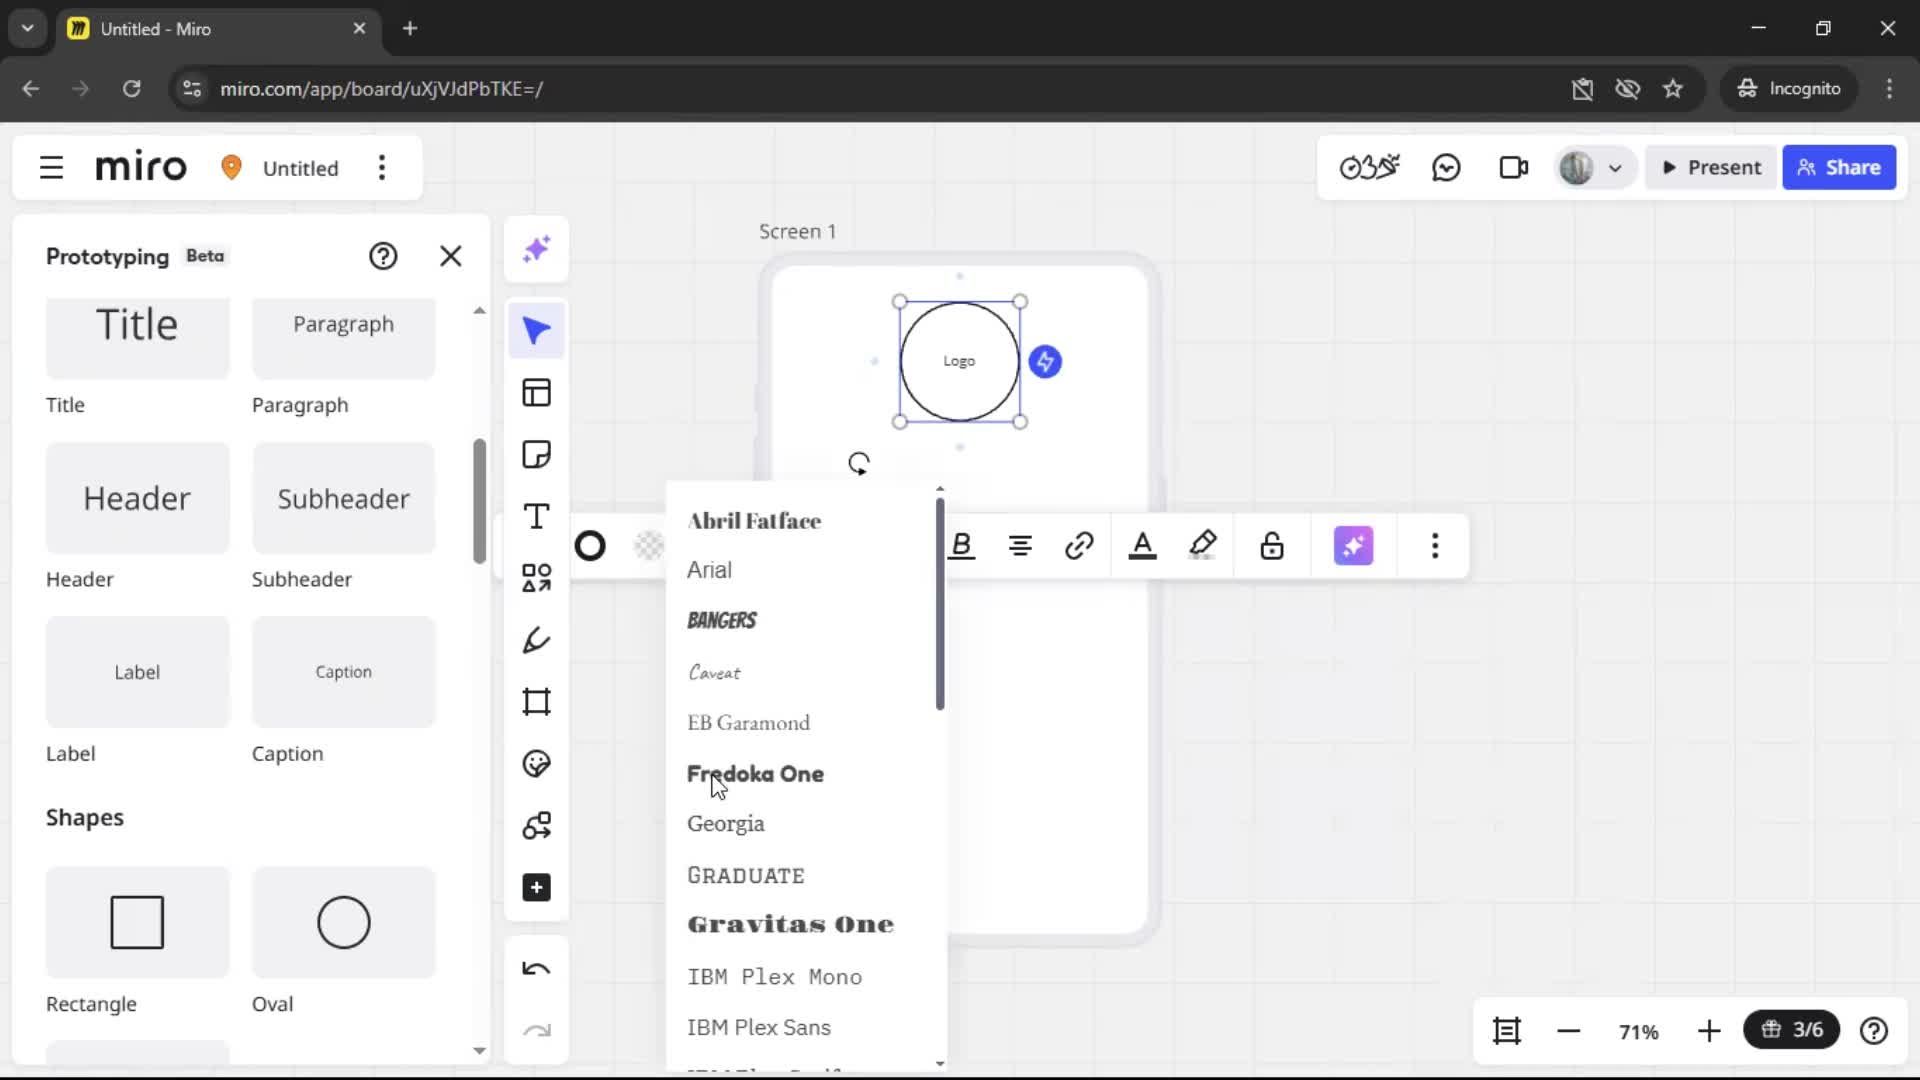
Task: Add Paragraph text element
Action: [x=344, y=338]
